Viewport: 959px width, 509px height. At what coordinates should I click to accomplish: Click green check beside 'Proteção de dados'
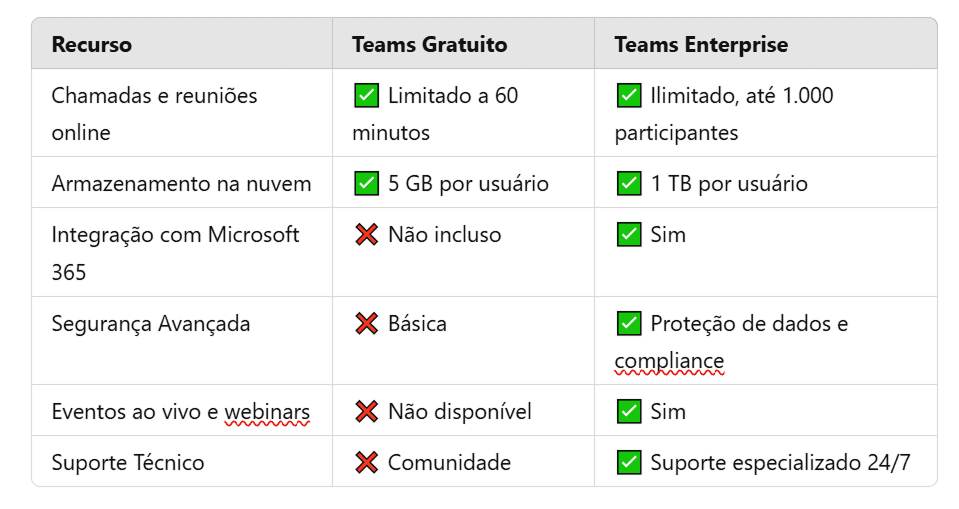628,323
